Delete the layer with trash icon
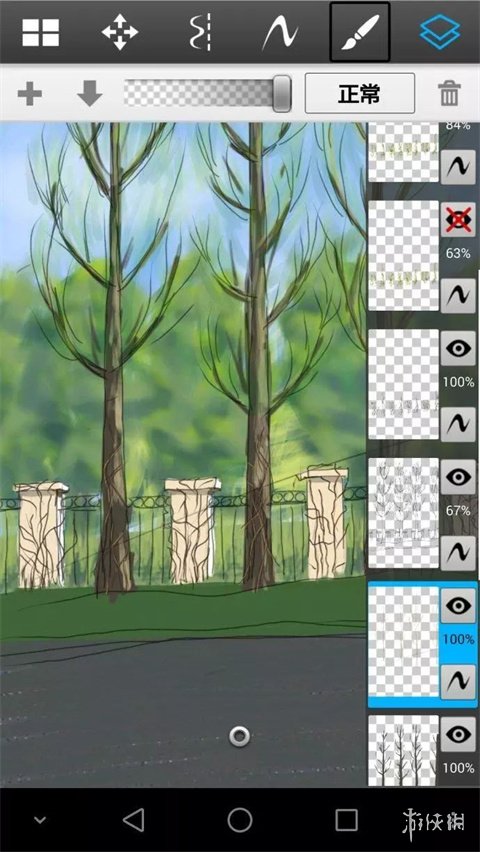The image size is (480, 852). pyautogui.click(x=449, y=93)
